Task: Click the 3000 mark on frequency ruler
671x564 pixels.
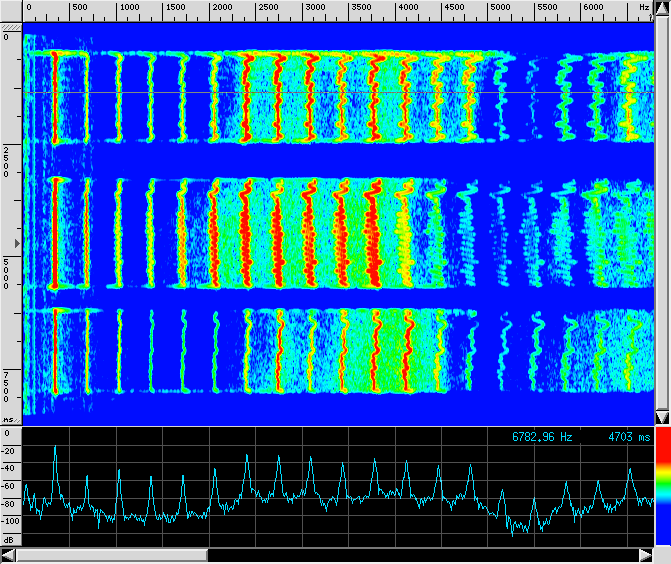Action: click(314, 7)
